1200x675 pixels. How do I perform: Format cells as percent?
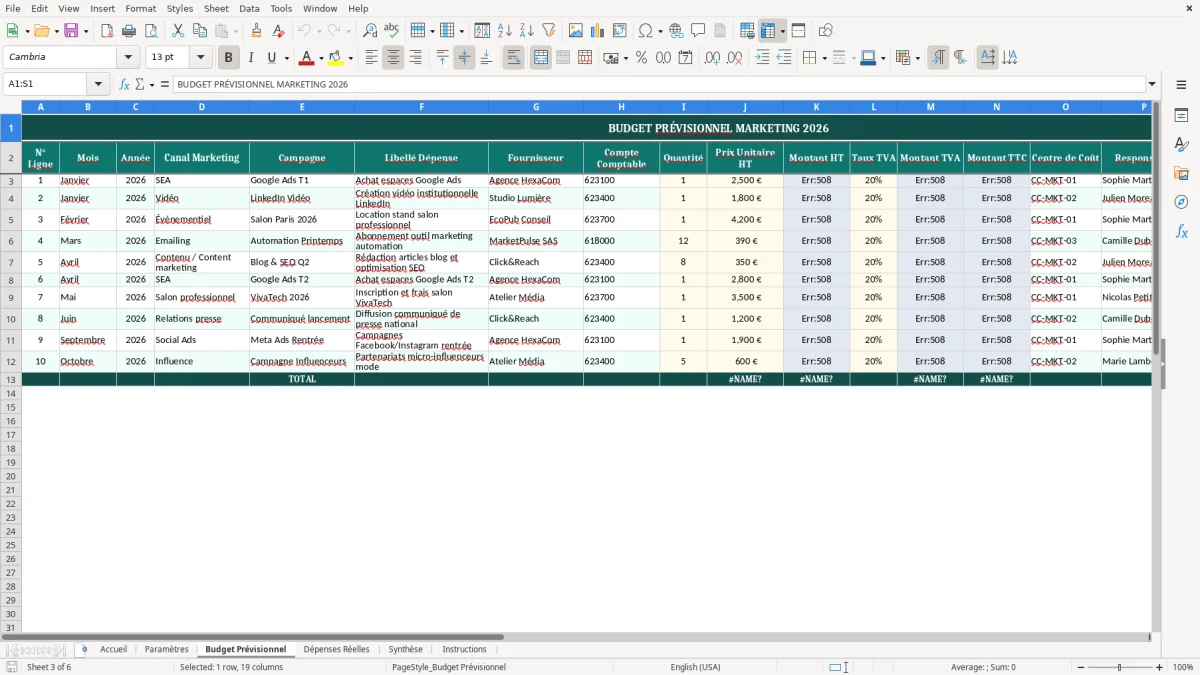tap(642, 58)
